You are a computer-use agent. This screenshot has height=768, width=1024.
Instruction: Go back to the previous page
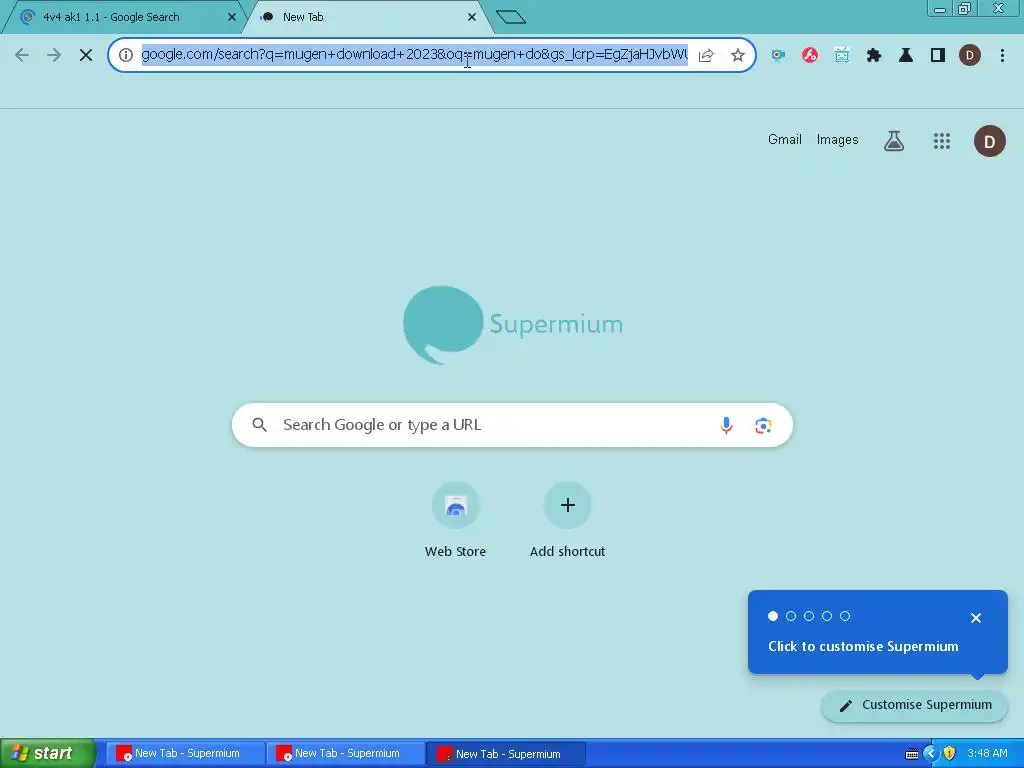[22, 55]
